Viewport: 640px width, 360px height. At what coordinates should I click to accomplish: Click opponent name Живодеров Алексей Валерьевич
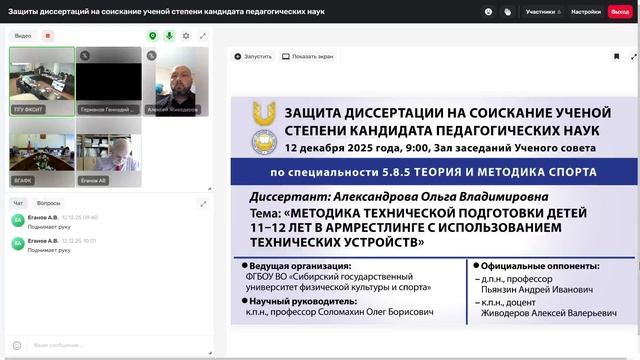tap(549, 313)
